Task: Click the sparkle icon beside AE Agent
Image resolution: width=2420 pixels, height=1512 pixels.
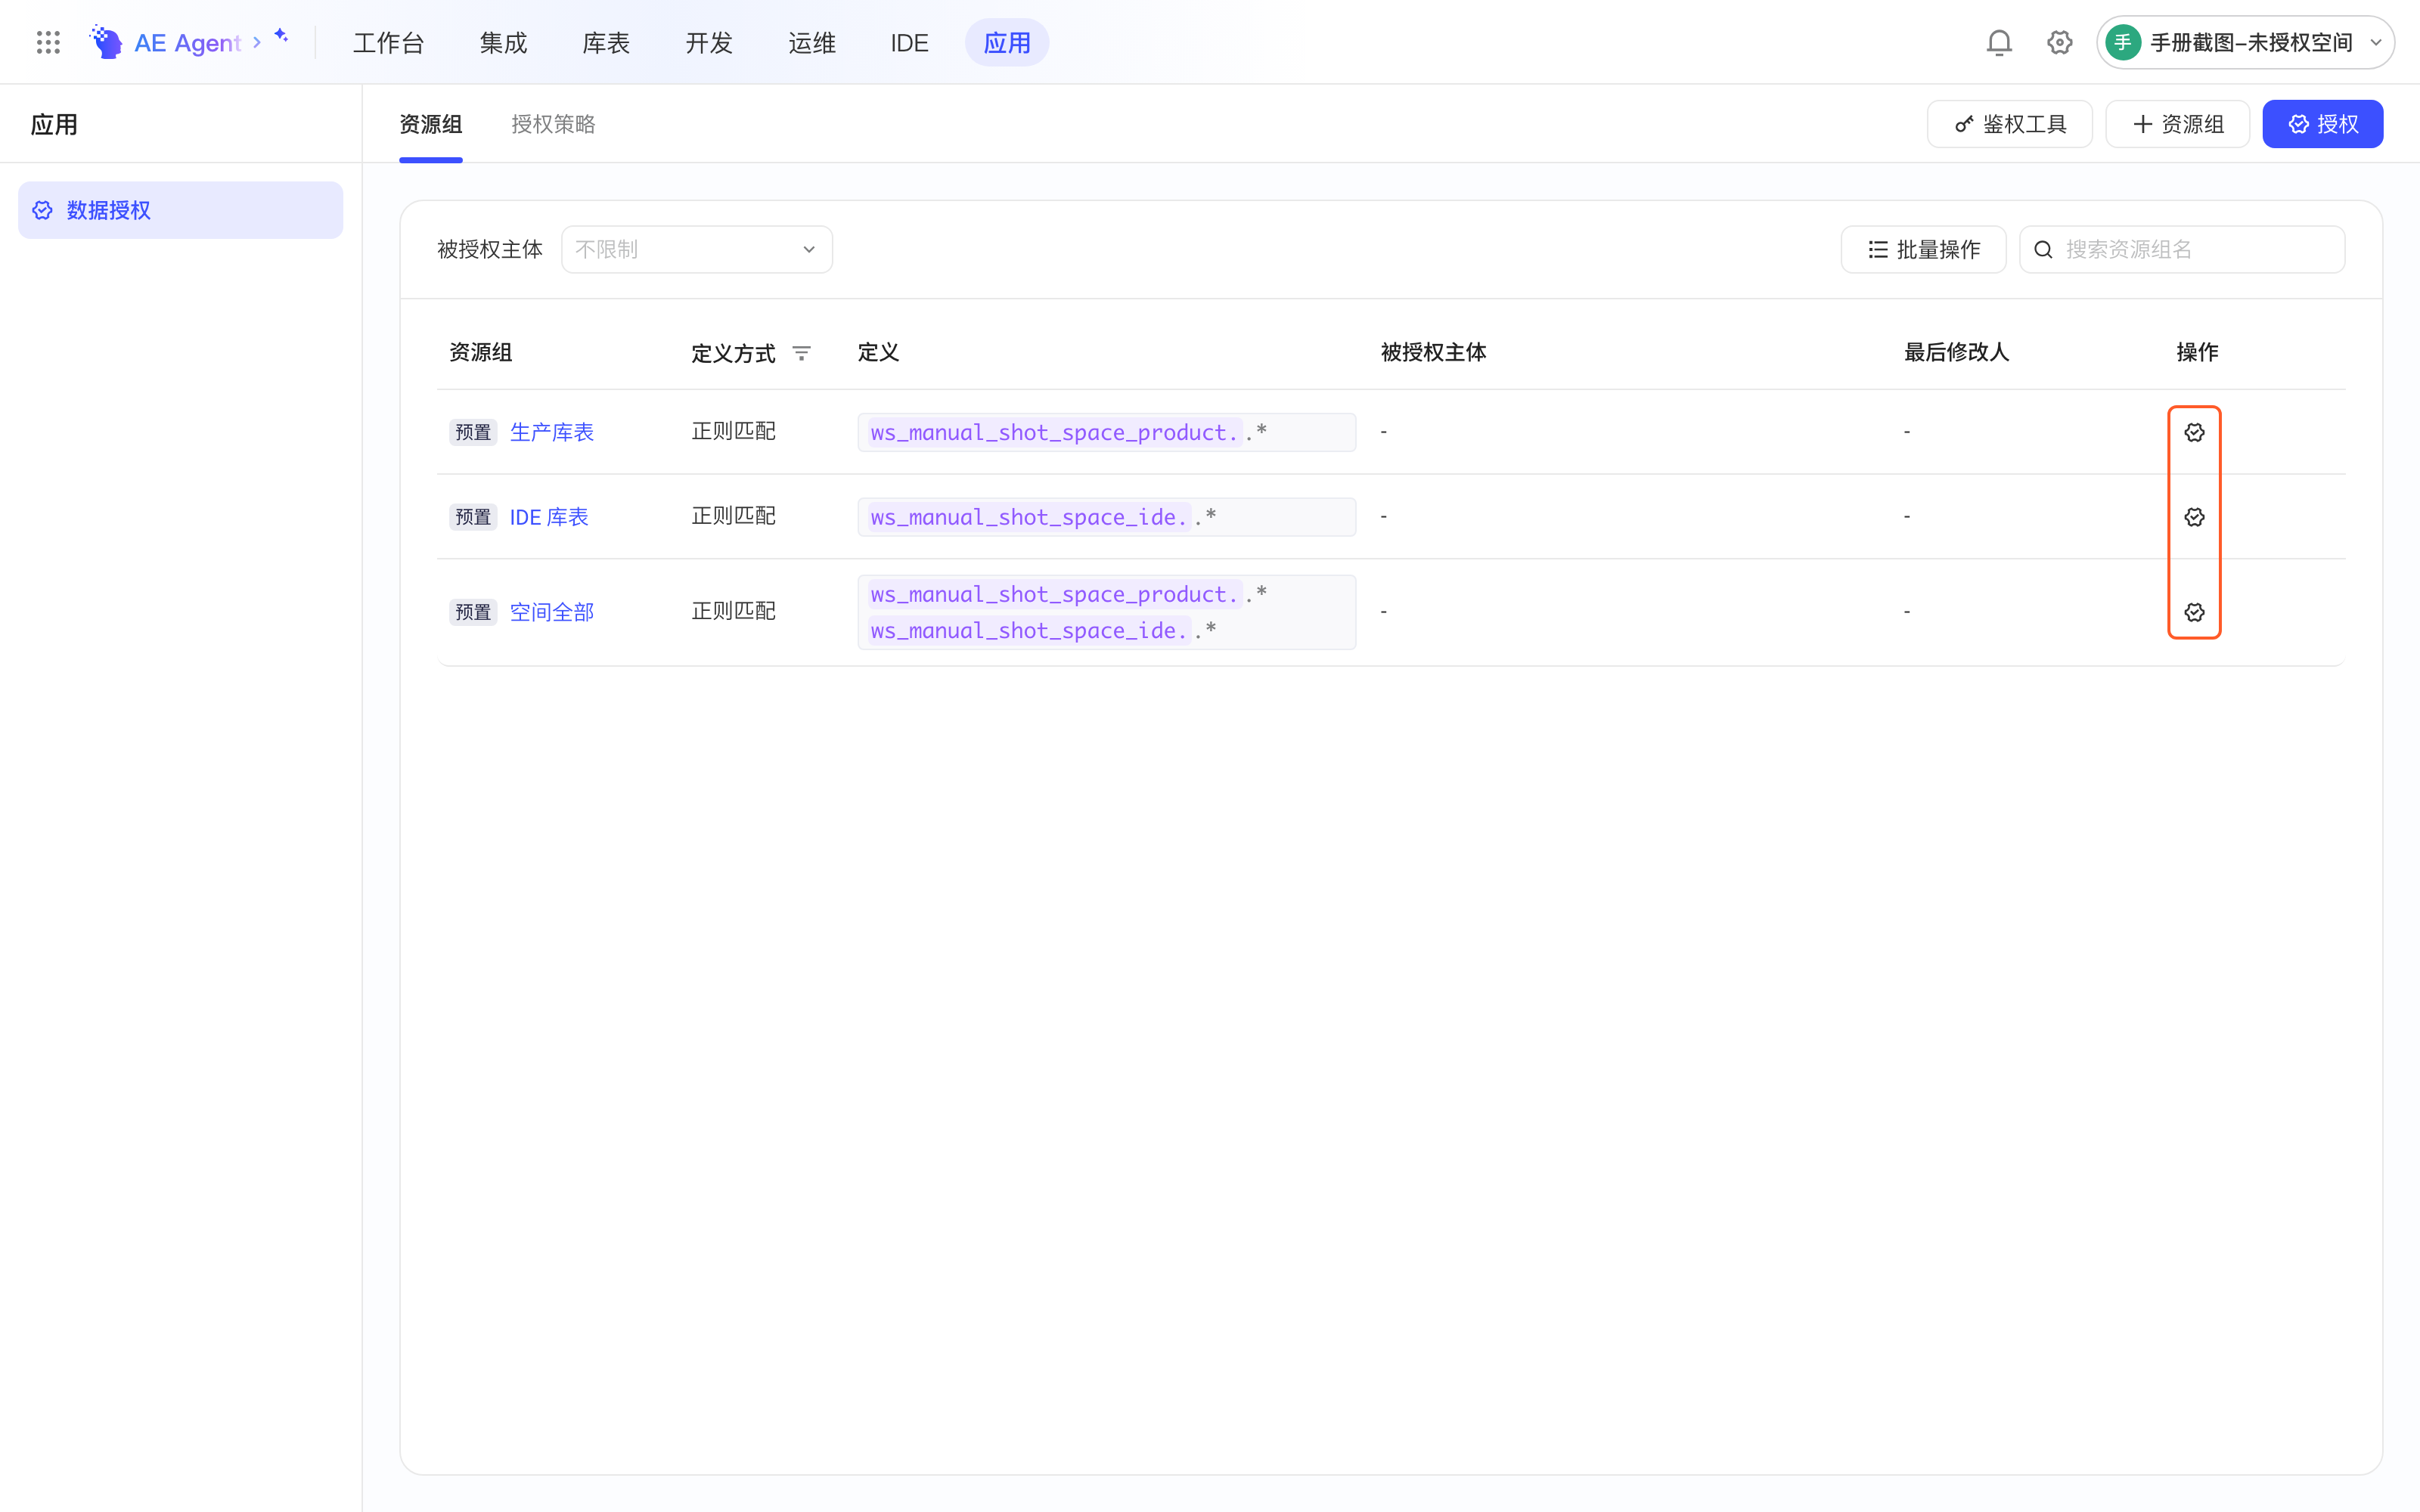Action: tap(281, 36)
